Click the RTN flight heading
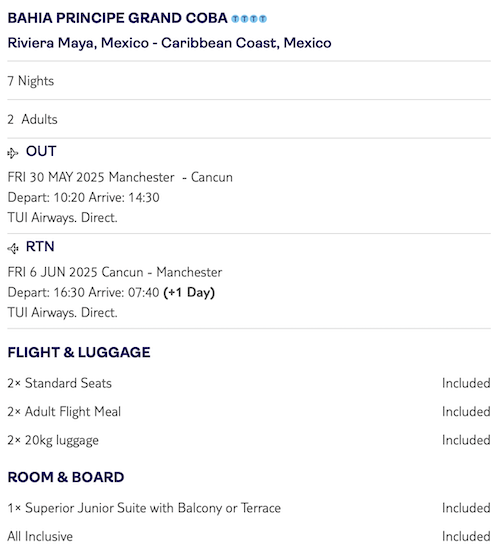Viewport: 500px width, 557px height. [x=40, y=247]
